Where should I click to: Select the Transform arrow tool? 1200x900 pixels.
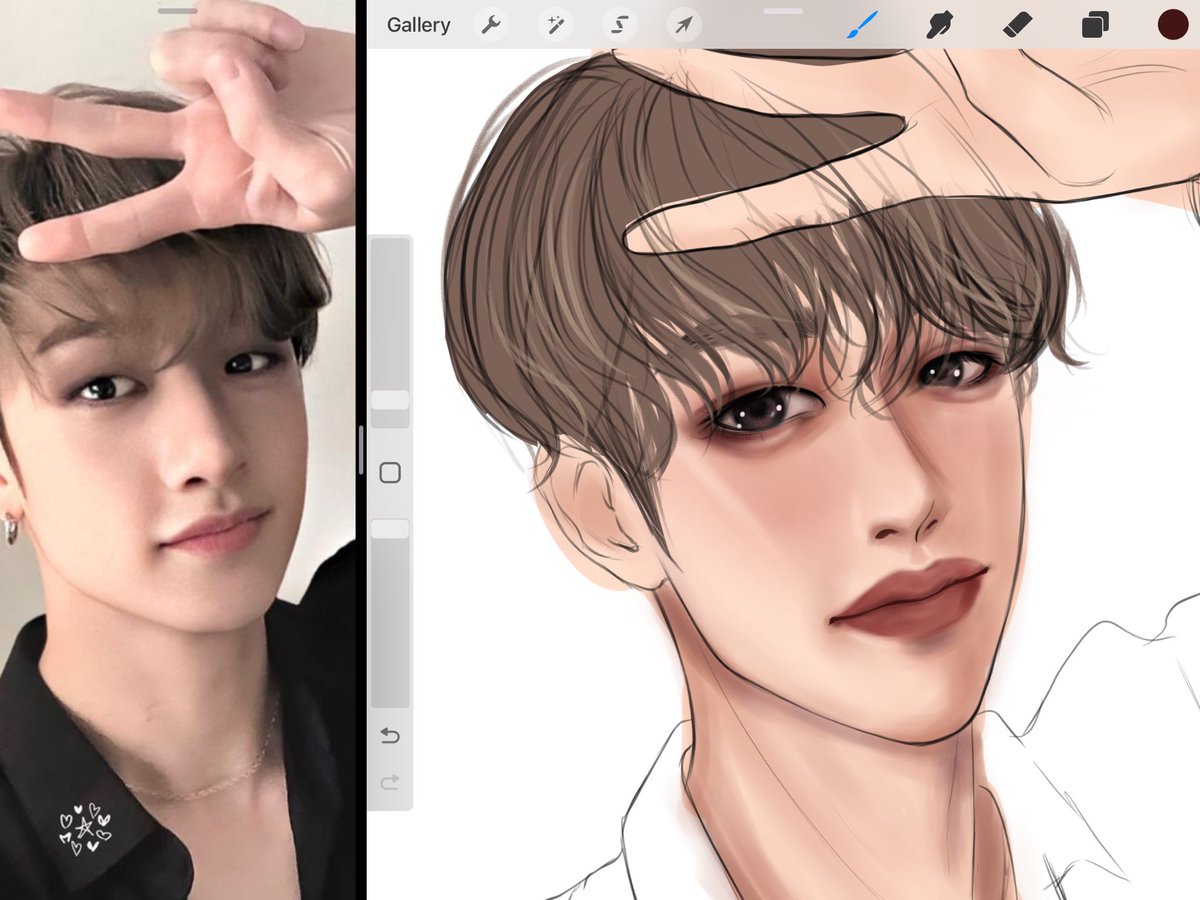684,24
